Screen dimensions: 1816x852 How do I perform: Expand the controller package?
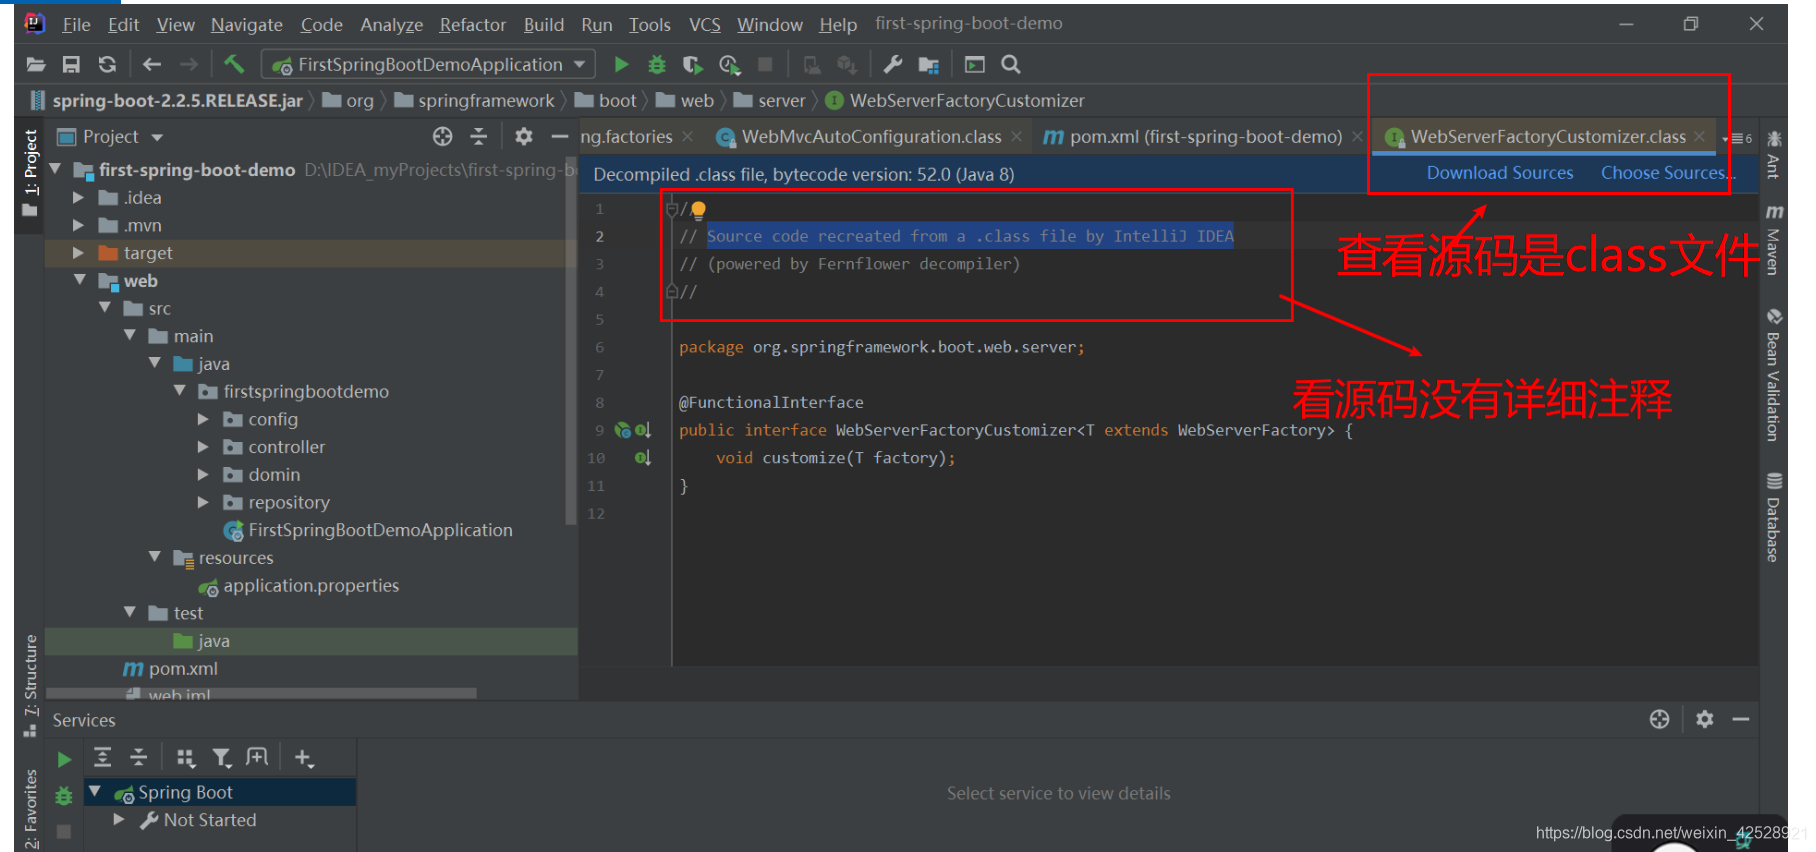(204, 447)
